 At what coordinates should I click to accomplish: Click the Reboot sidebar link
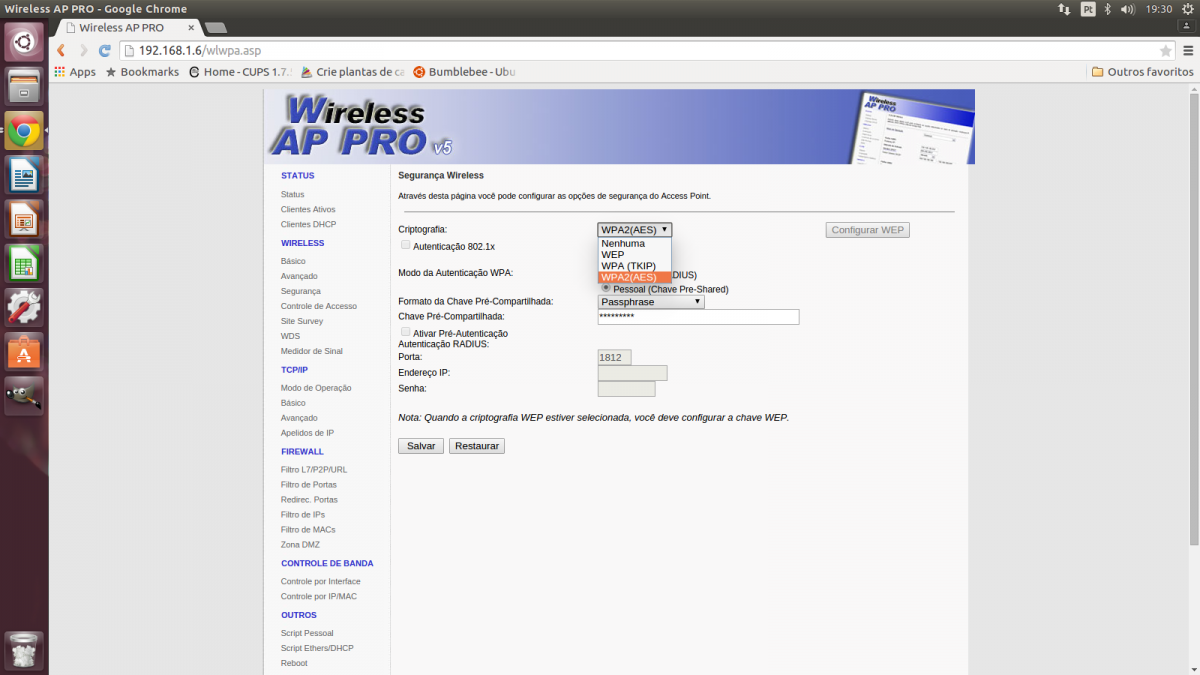[x=294, y=663]
